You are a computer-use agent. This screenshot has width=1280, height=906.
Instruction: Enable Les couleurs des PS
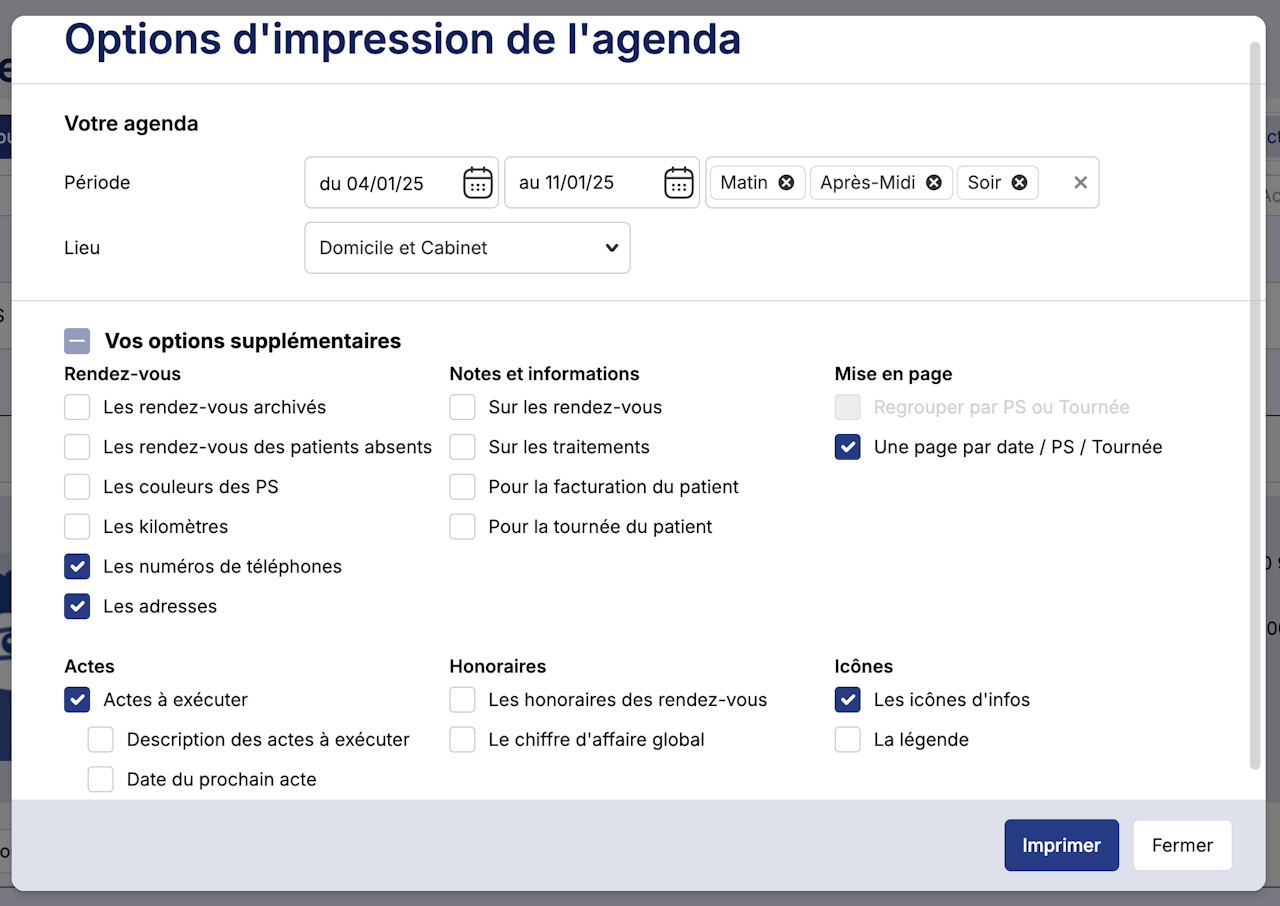click(77, 487)
